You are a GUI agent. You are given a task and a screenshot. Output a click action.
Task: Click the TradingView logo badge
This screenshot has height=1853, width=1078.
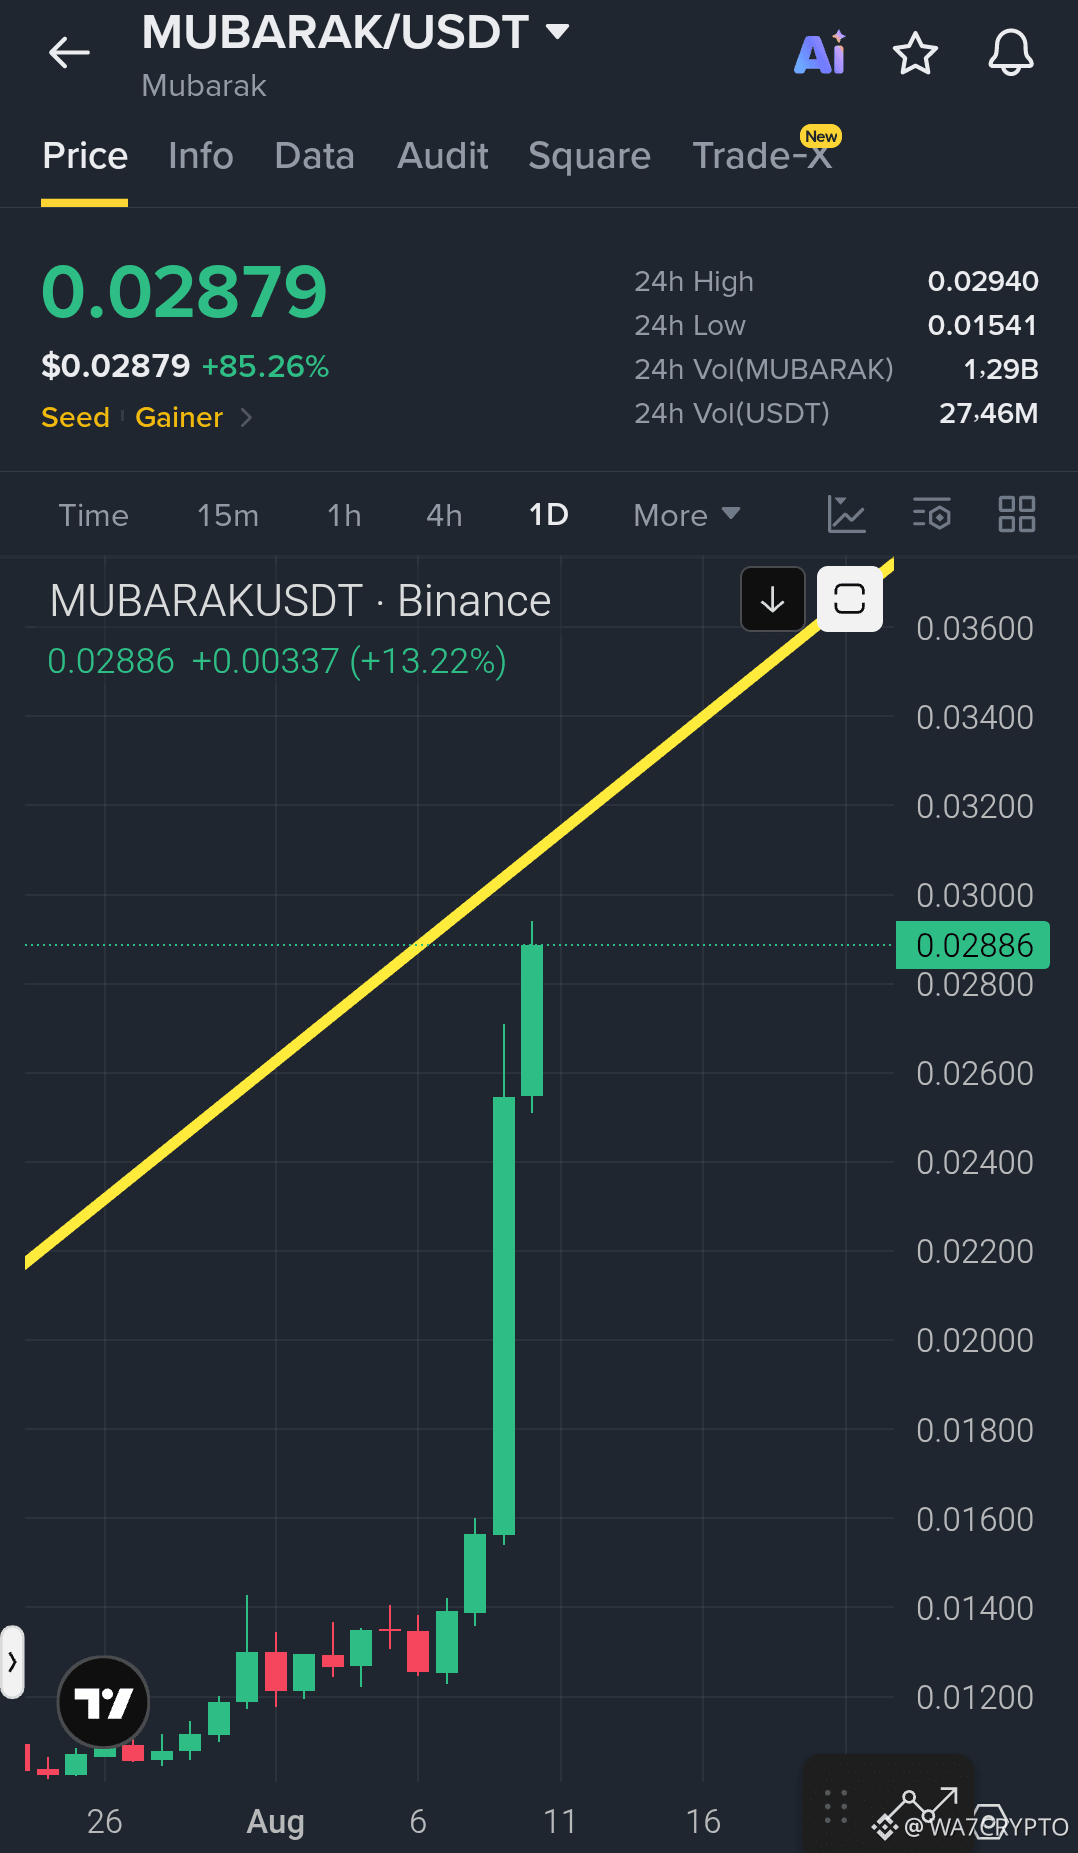coord(104,1702)
